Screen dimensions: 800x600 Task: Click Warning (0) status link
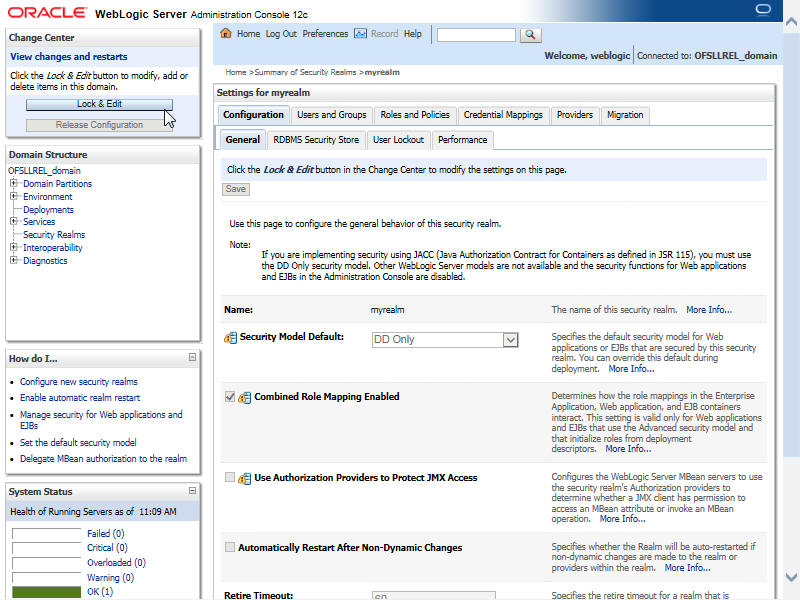110,578
